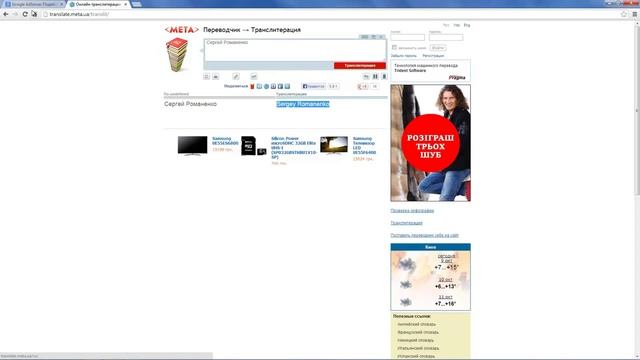The width and height of the screenshot is (640, 360).
Task: Reload the page with the refresh icon
Action: (25, 14)
